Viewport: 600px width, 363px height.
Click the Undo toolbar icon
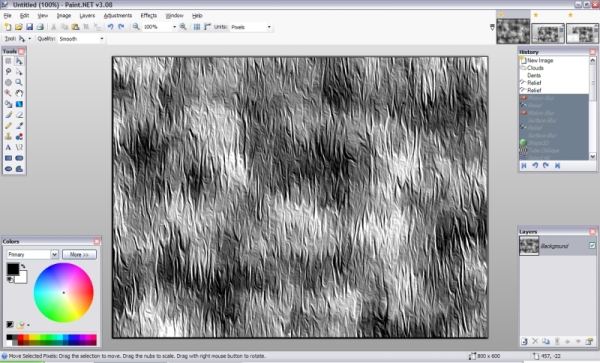coord(110,27)
